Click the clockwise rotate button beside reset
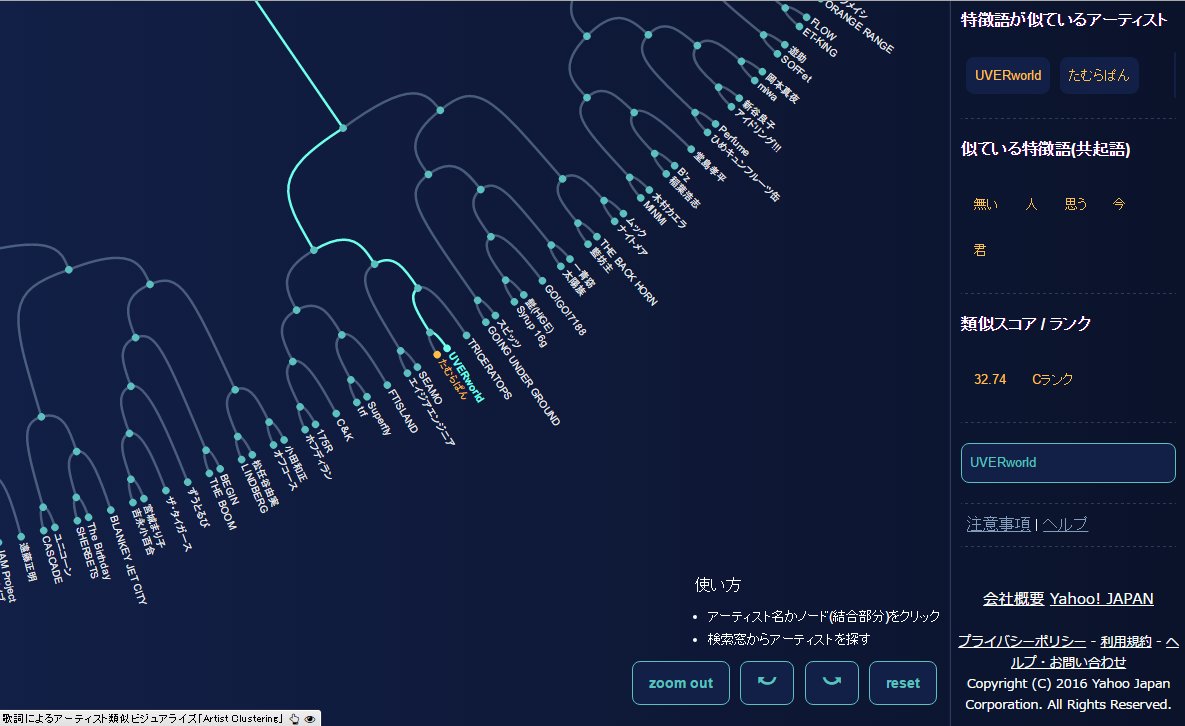 pyautogui.click(x=831, y=683)
